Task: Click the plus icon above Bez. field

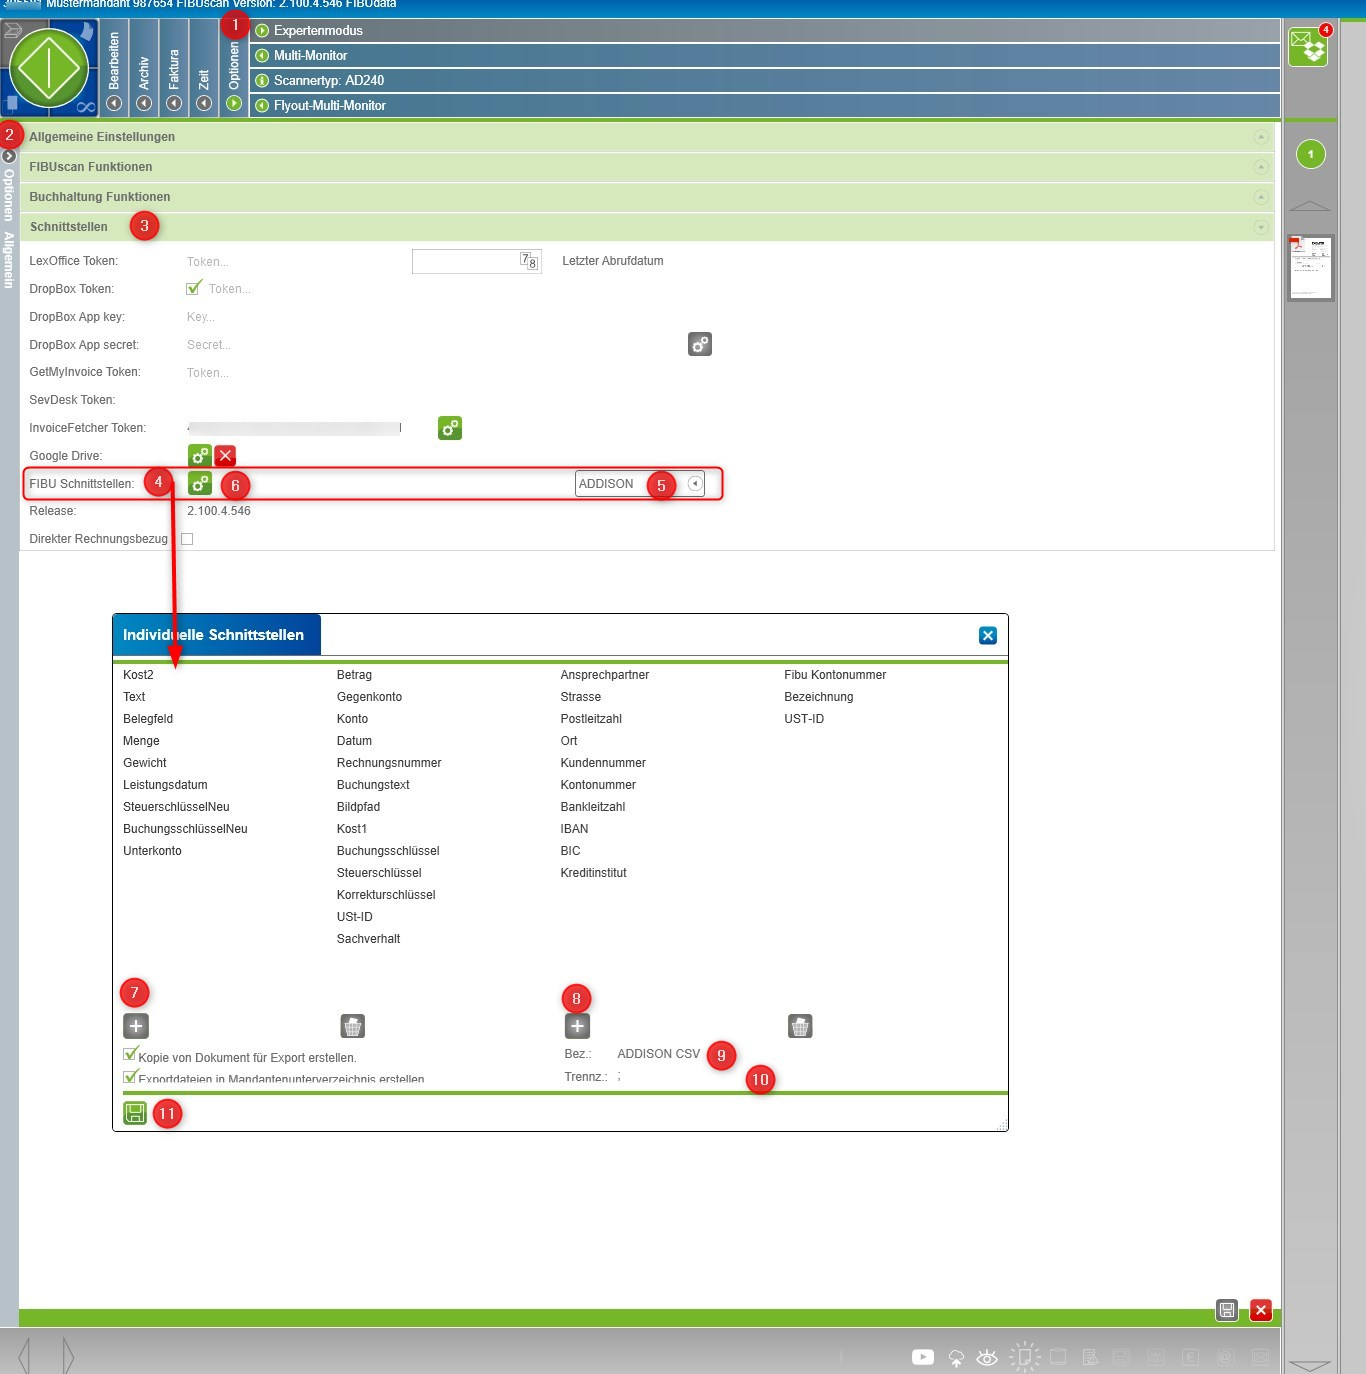Action: tap(577, 1026)
